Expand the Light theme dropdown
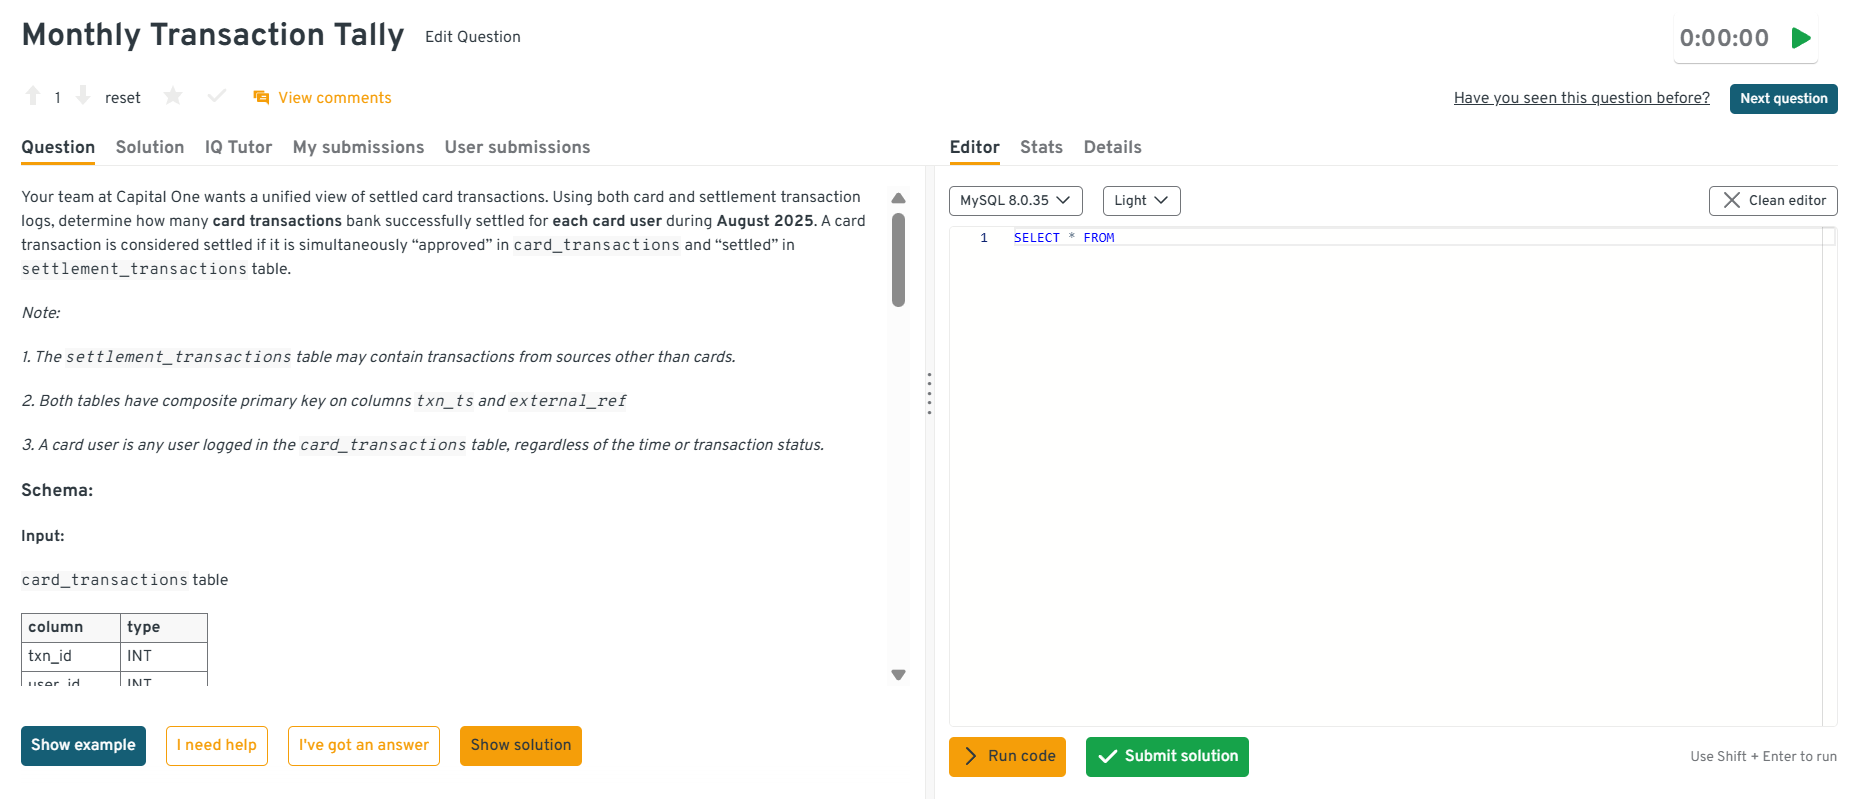This screenshot has height=799, width=1867. tap(1141, 201)
